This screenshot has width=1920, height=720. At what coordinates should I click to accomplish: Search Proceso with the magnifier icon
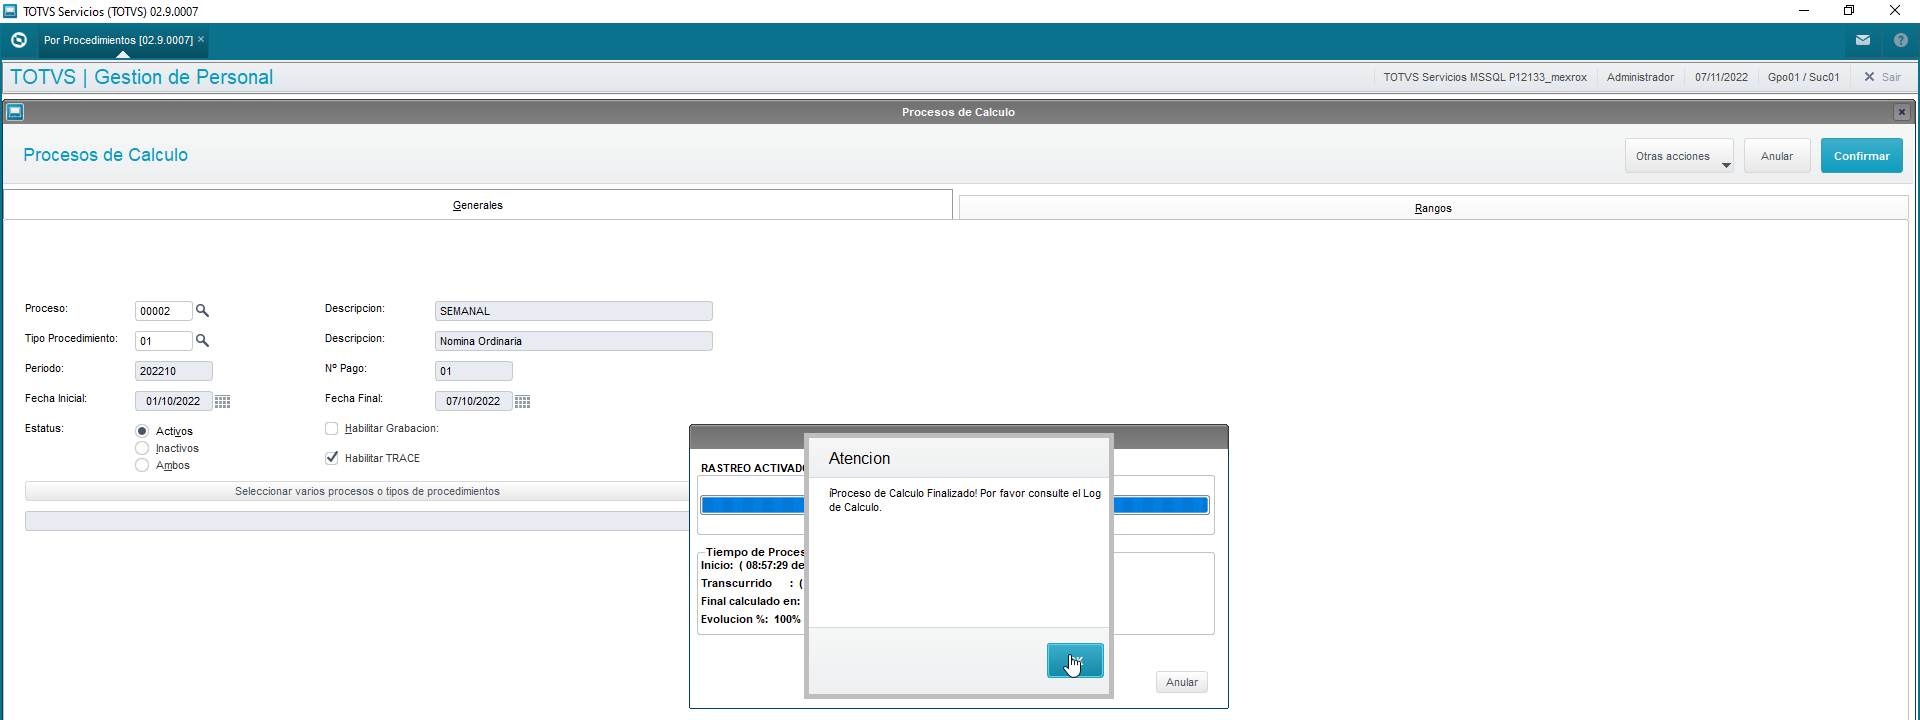(x=202, y=311)
